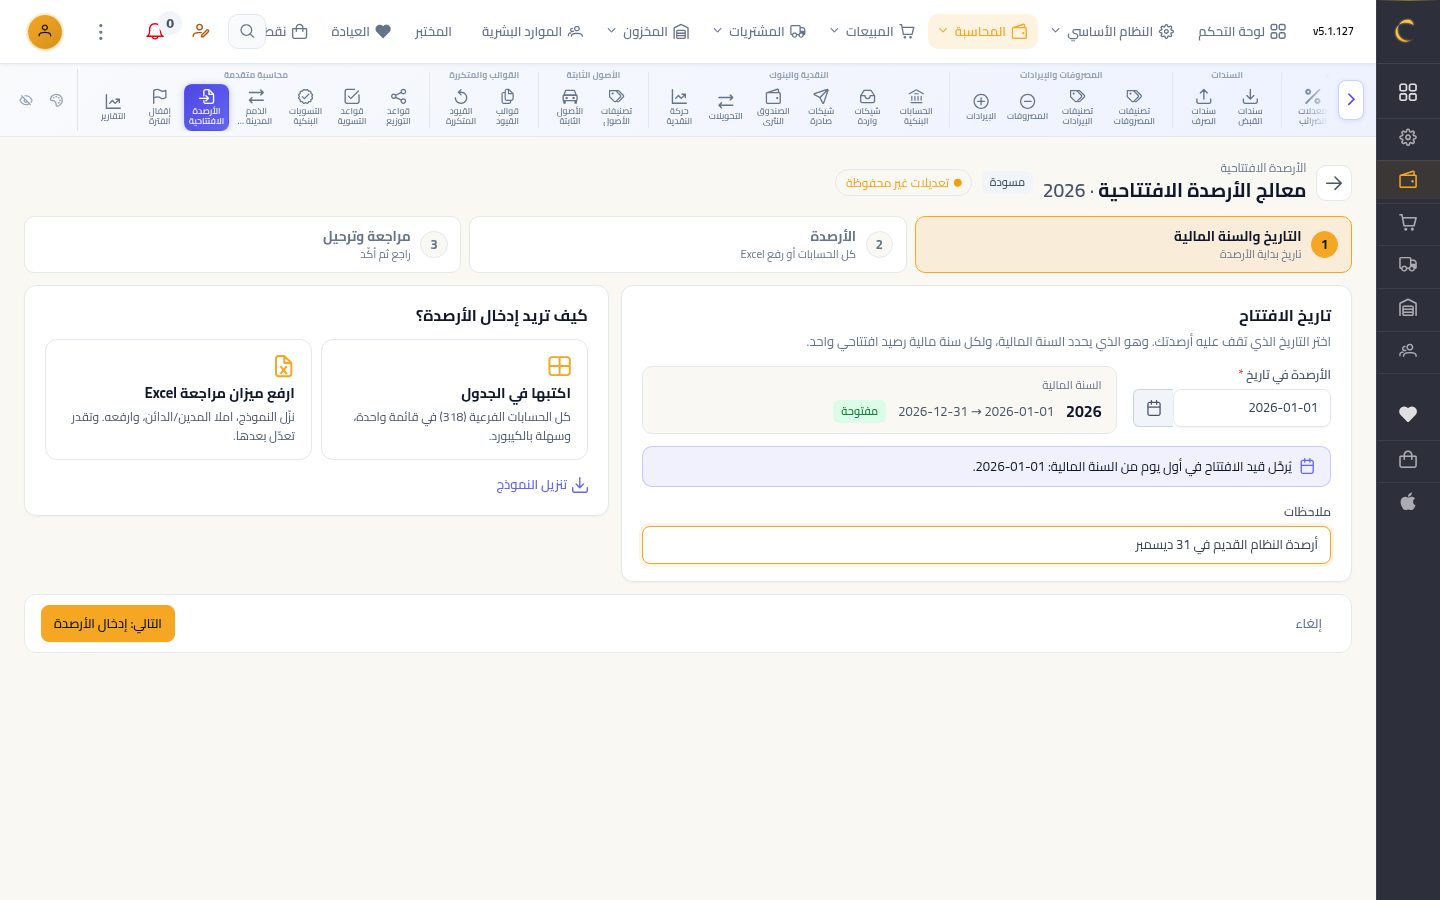Choose اكتبها في الجدول entry option

[454, 400]
